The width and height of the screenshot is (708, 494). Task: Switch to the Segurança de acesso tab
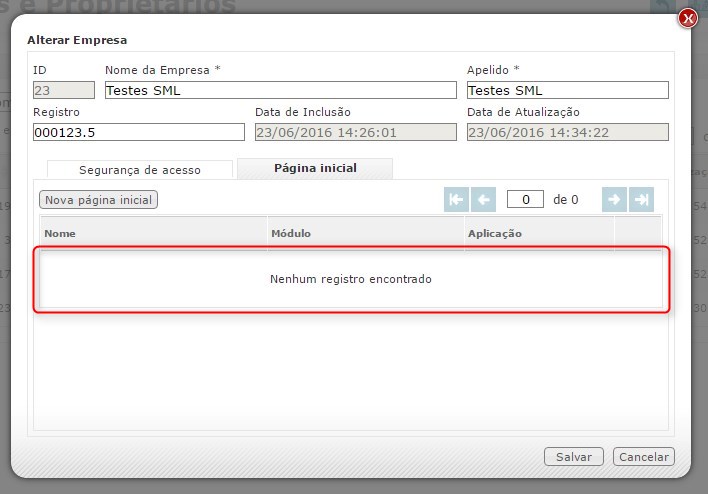pos(139,169)
